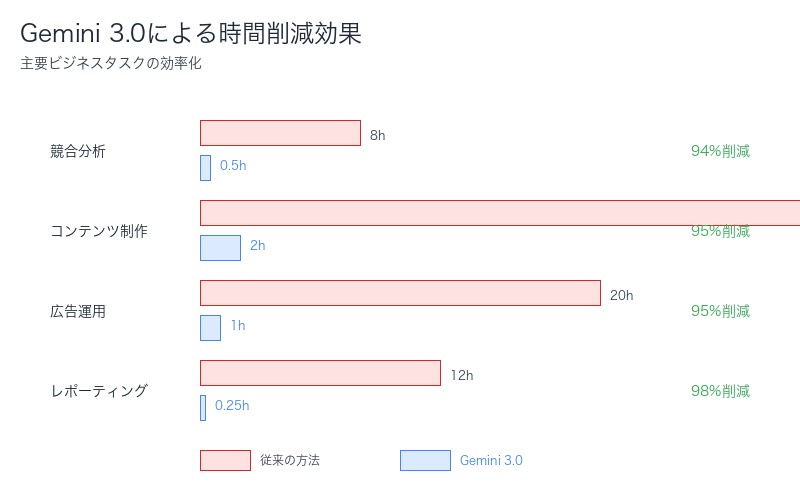The width and height of the screenshot is (800, 500).
Task: Click the blue 1h bar for 広告運用
Action: click(x=210, y=328)
